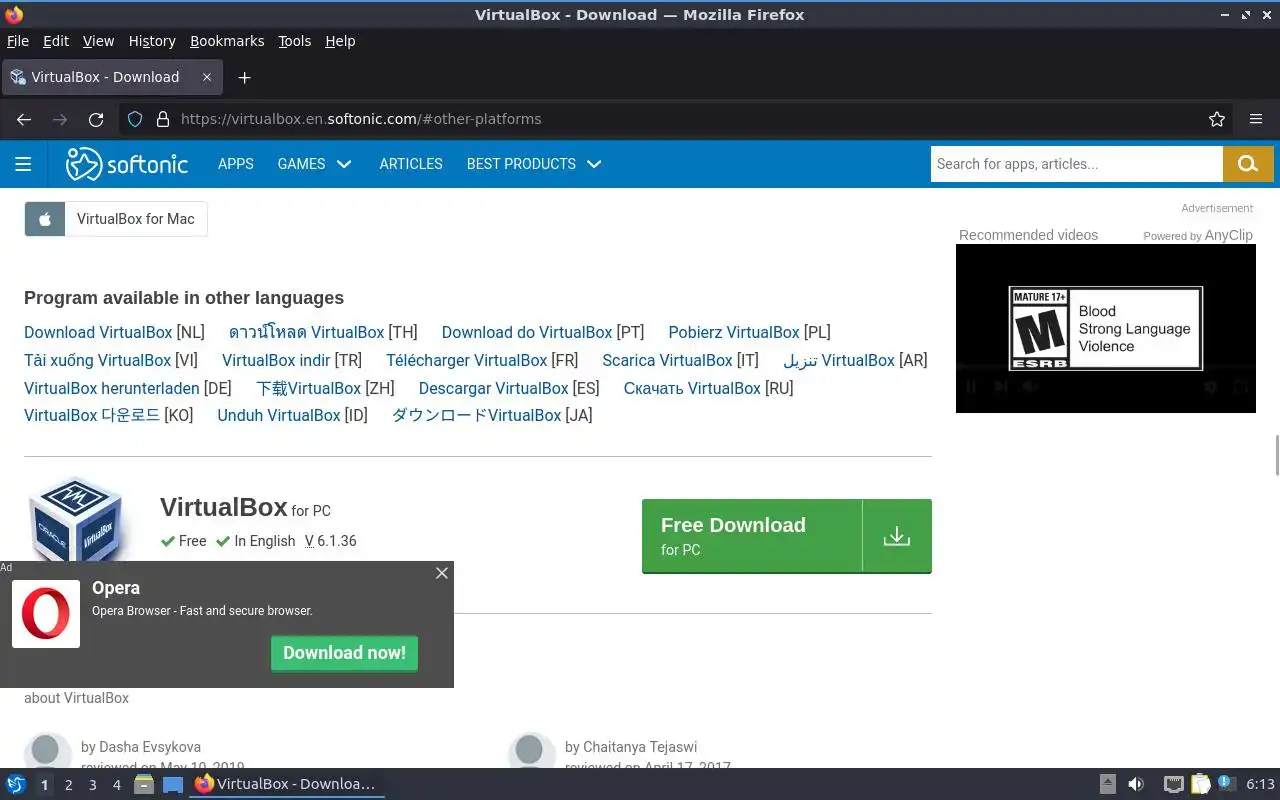Open the Edit menu
This screenshot has width=1280, height=800.
[x=56, y=41]
